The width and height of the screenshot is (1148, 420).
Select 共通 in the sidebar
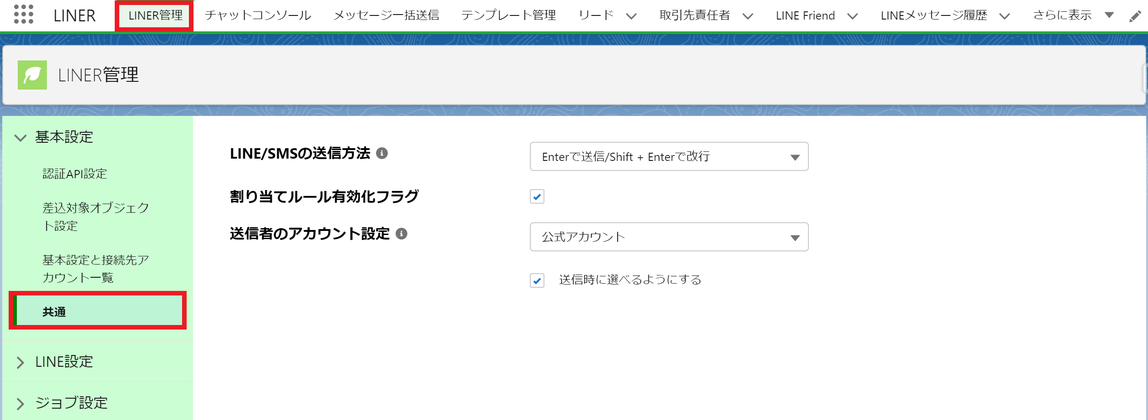[98, 312]
